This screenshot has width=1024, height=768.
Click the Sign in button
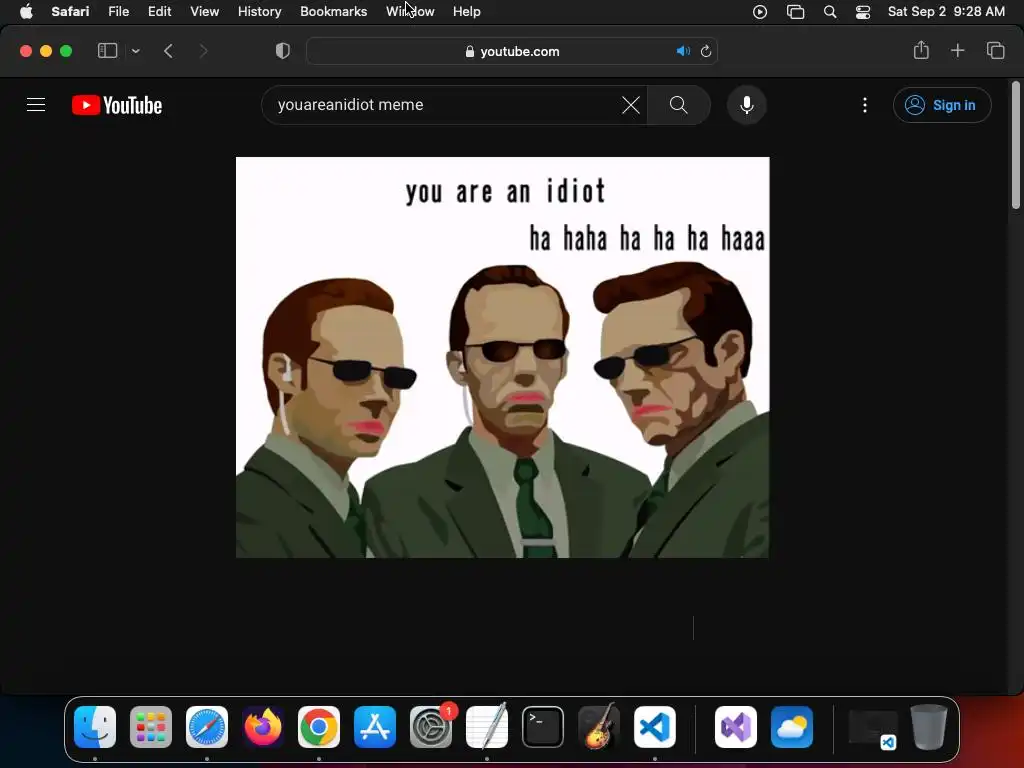click(x=942, y=105)
